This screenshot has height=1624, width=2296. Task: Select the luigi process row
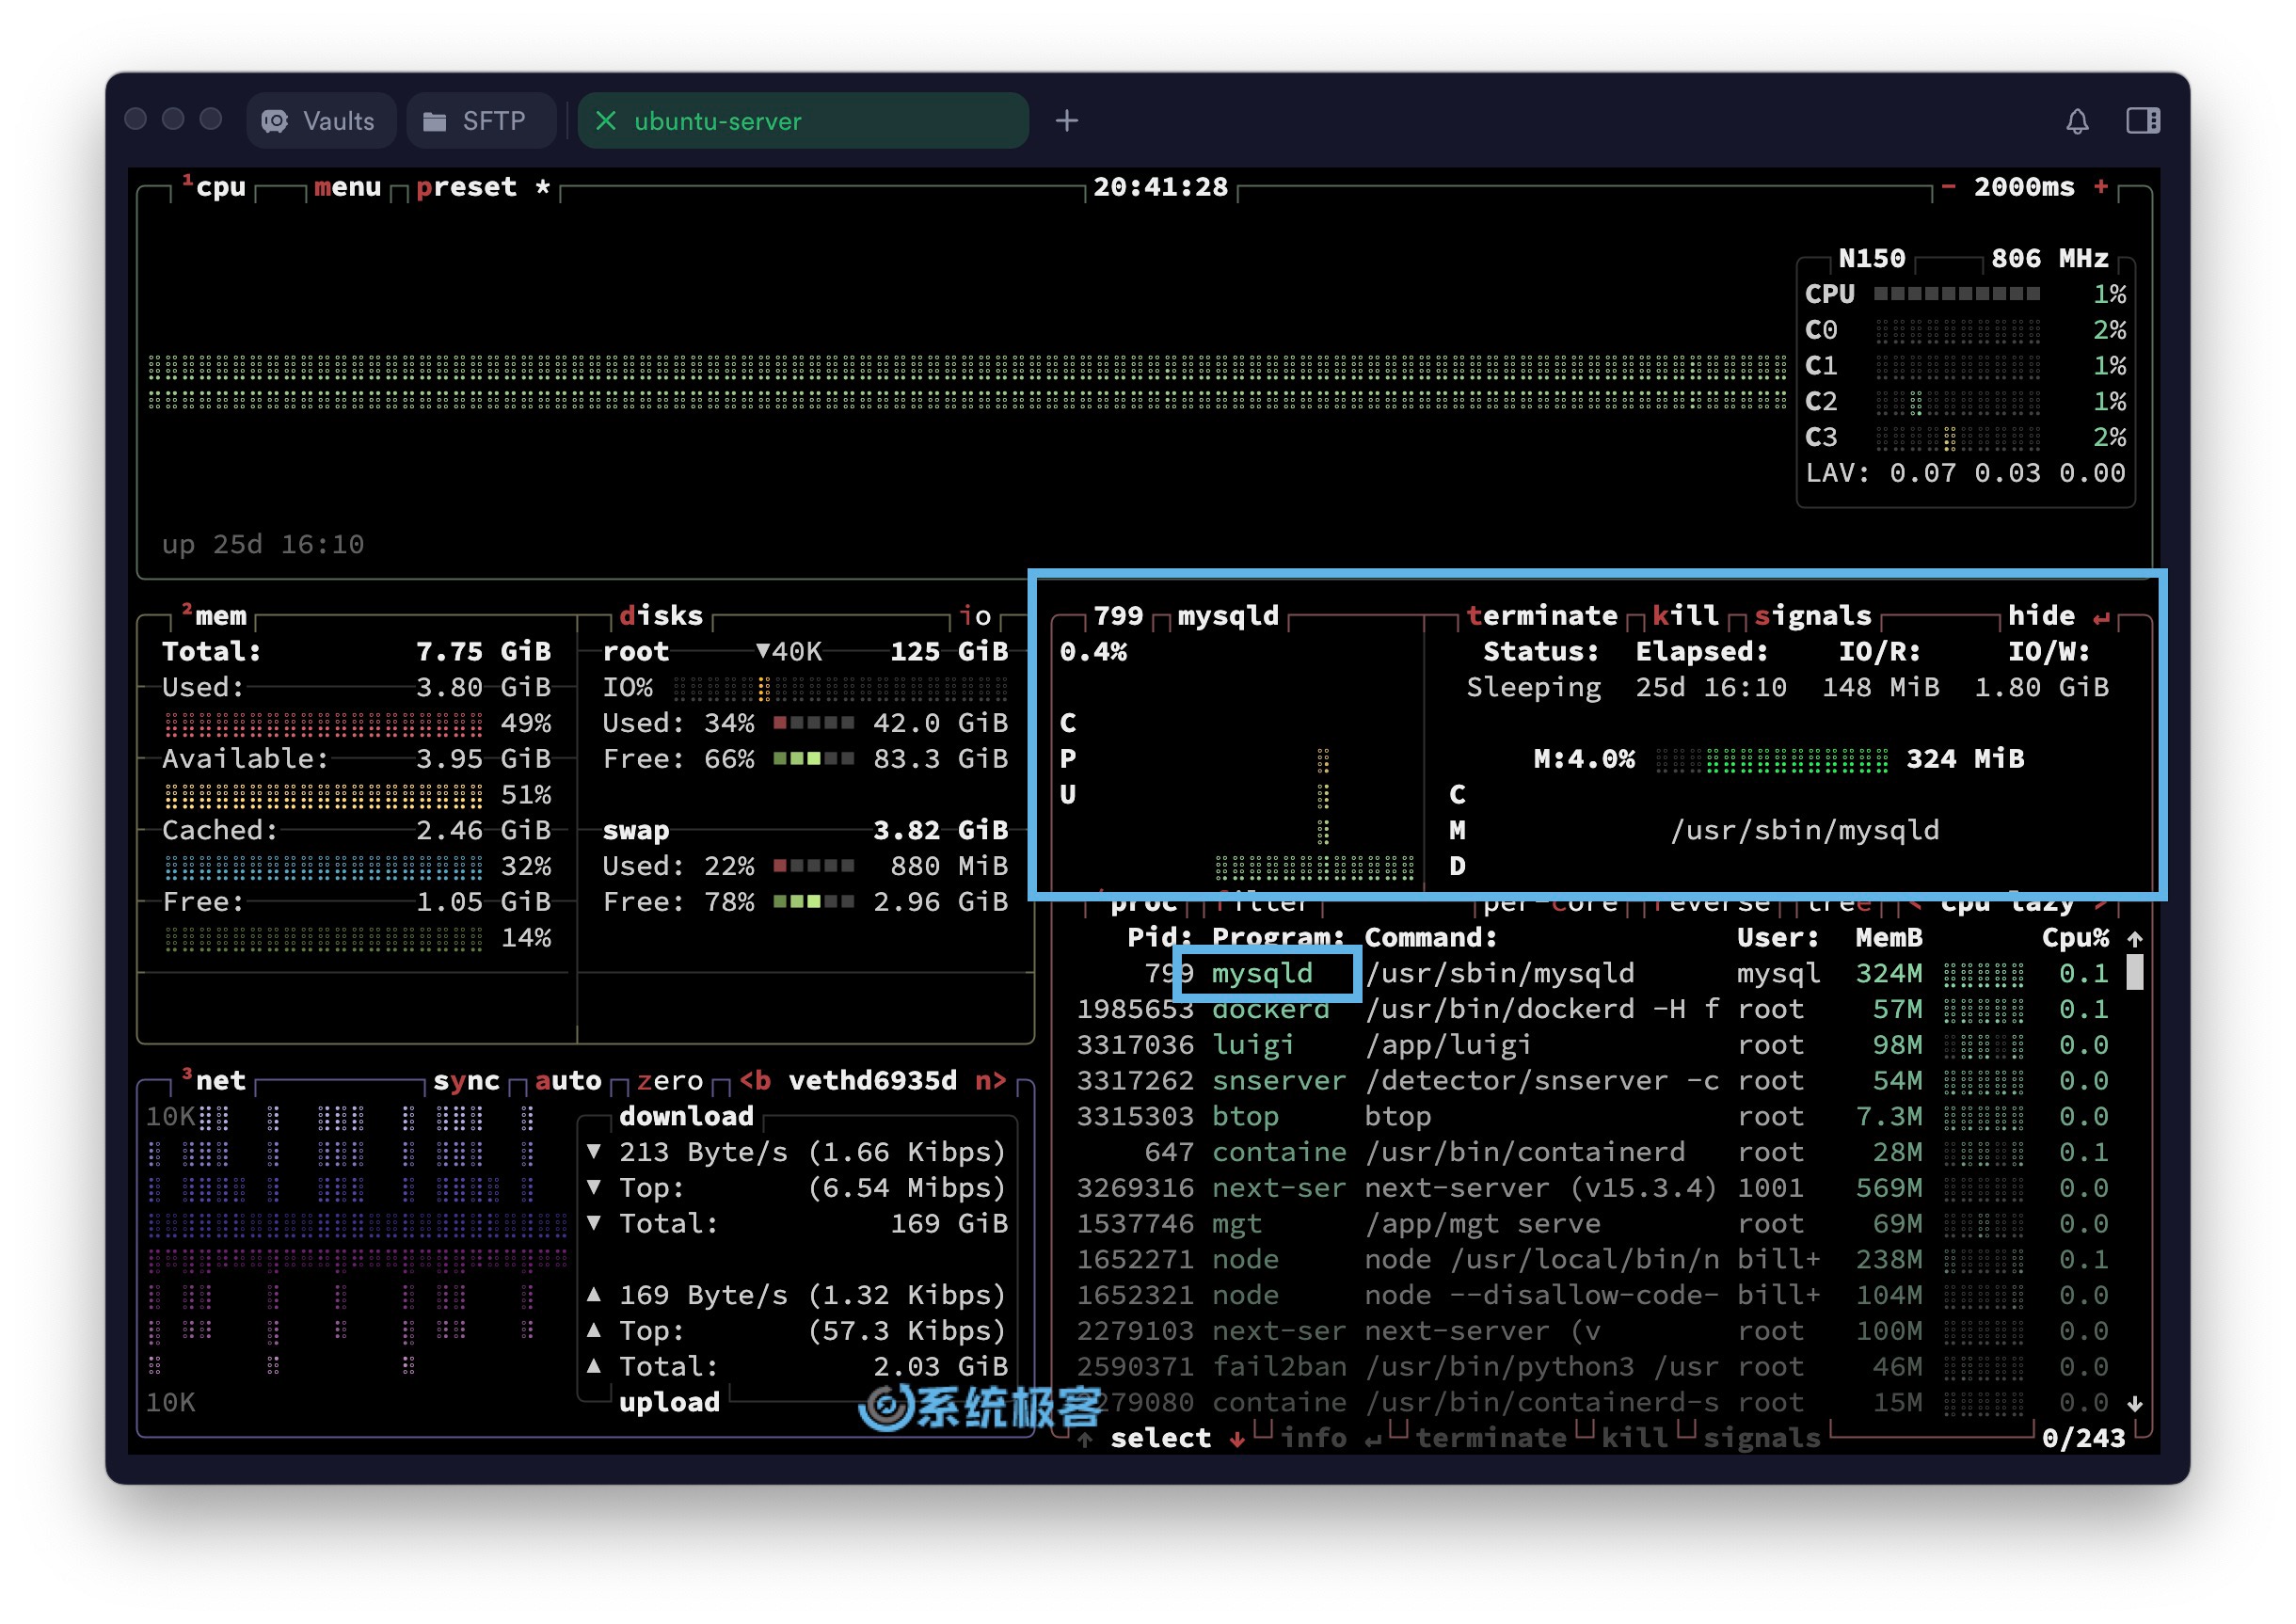[x=1593, y=1045]
